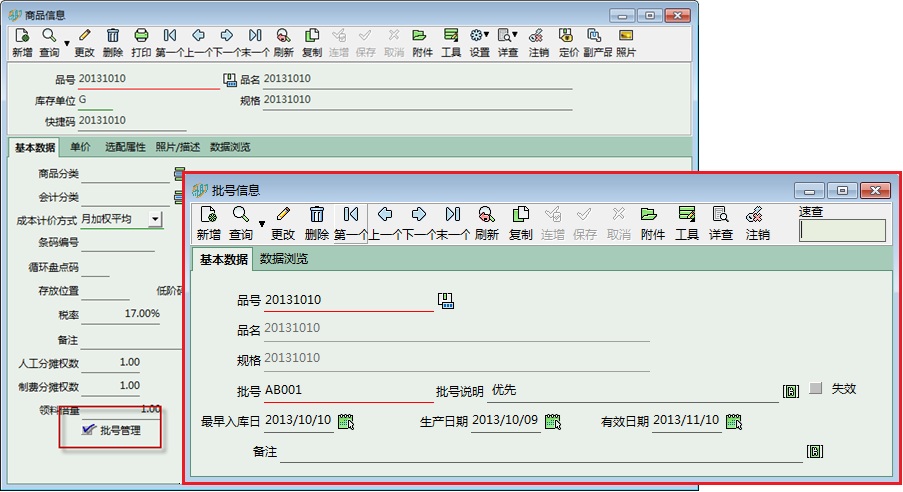
Task: Open the 选配属性 tab
Action: pos(125,147)
